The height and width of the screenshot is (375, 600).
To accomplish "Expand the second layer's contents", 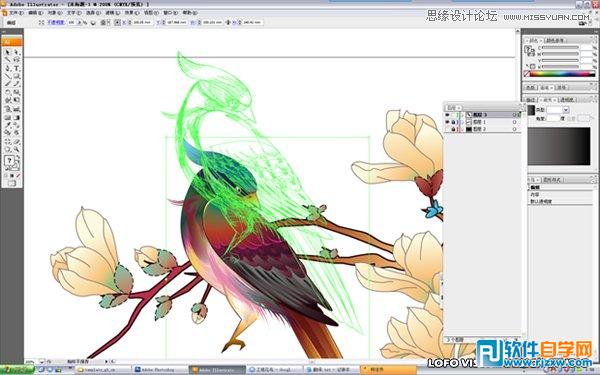I will pyautogui.click(x=463, y=122).
